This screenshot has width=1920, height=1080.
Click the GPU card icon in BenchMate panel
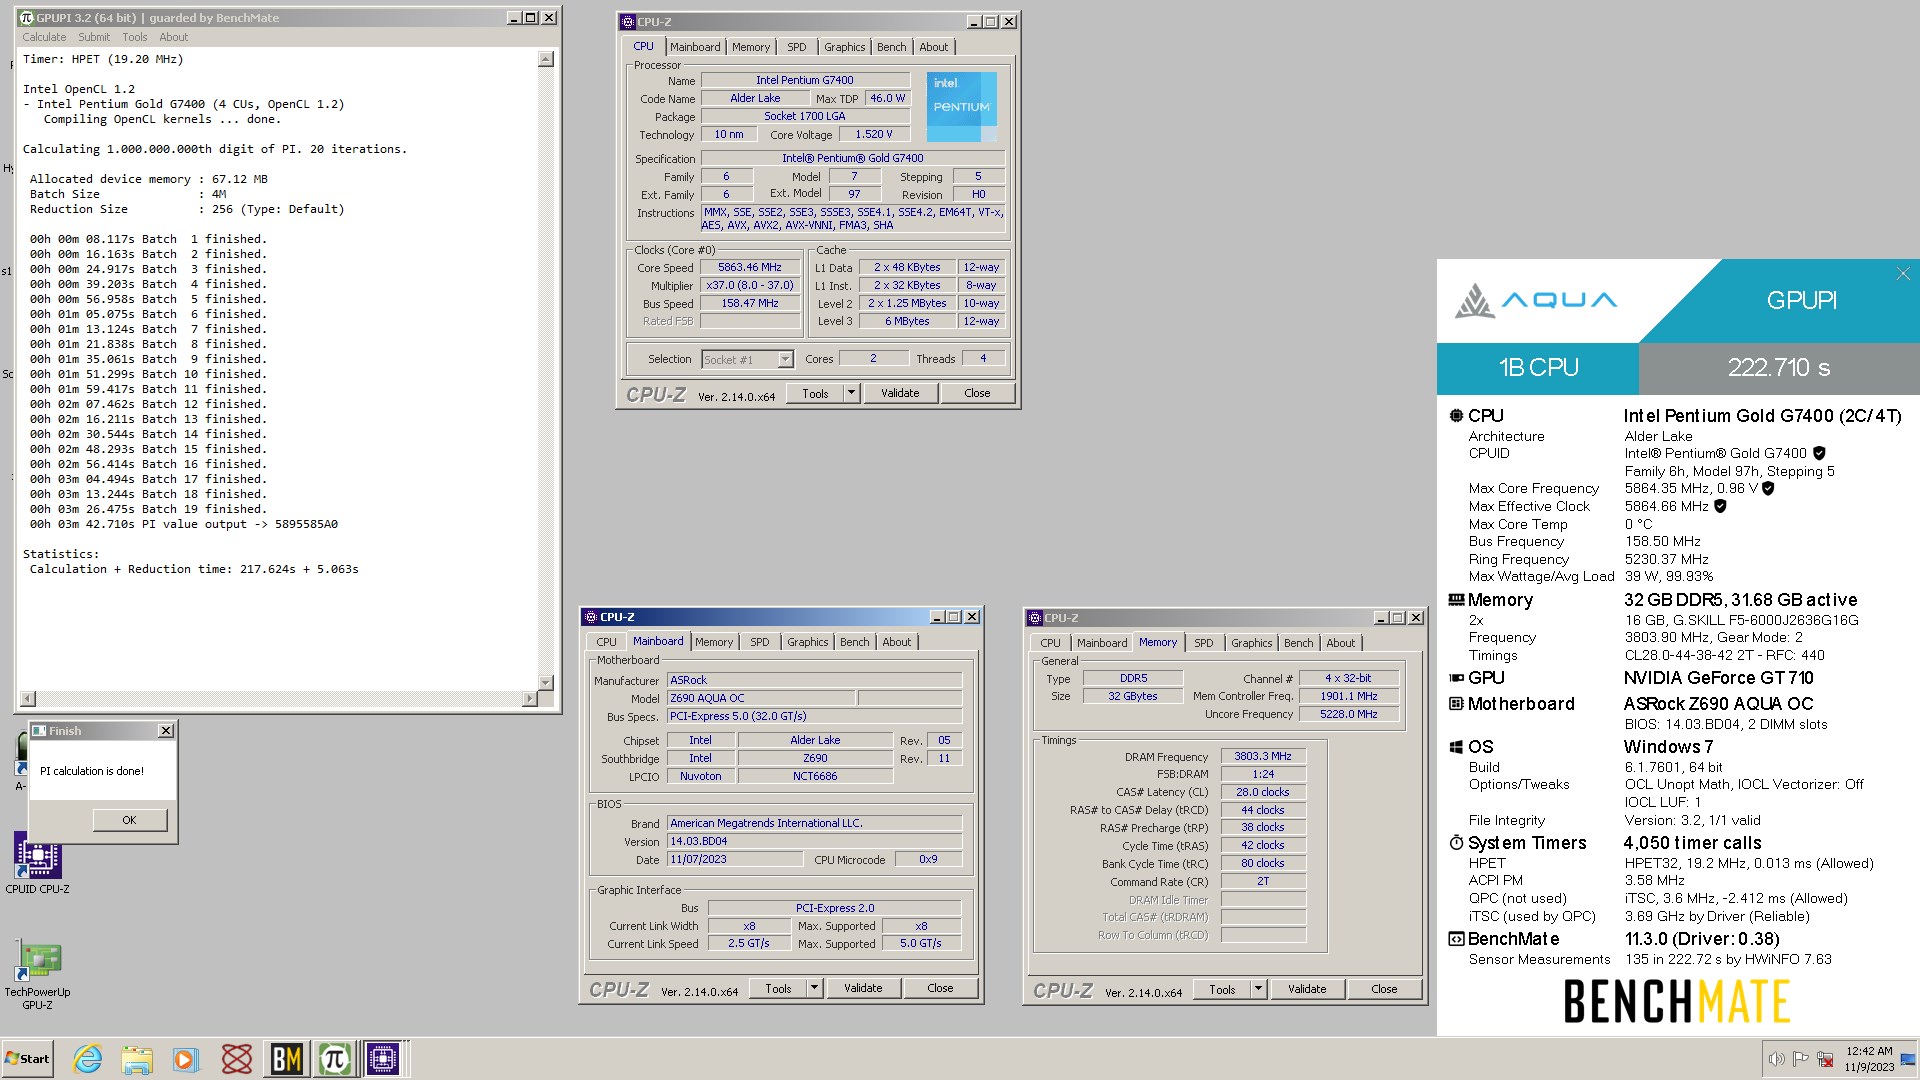coord(1456,678)
